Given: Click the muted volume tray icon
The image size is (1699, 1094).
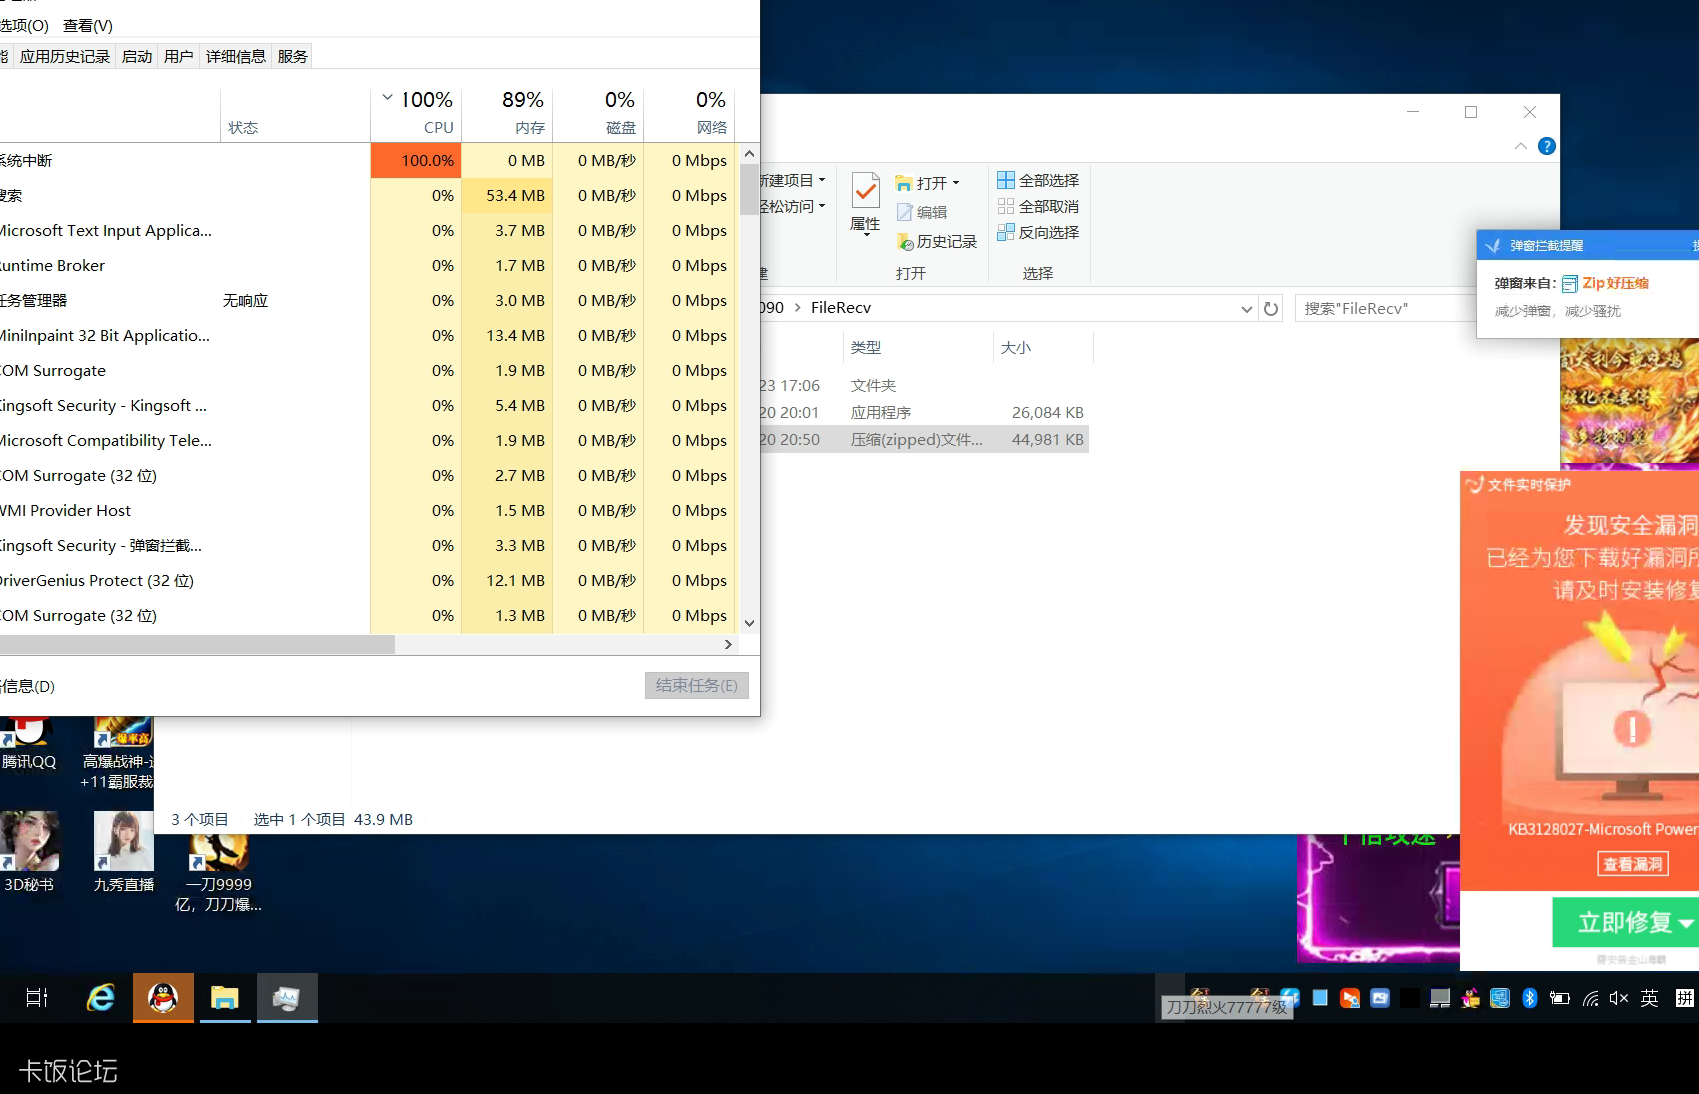Looking at the screenshot, I should (x=1619, y=997).
